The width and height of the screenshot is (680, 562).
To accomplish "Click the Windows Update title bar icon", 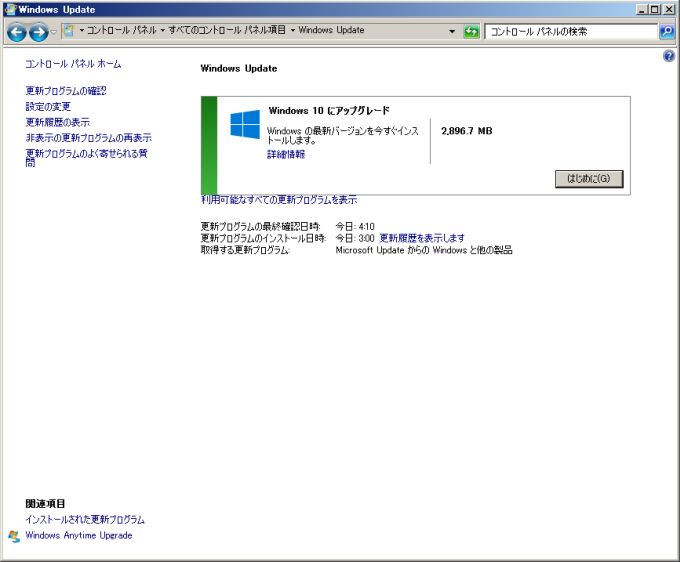I will (10, 9).
